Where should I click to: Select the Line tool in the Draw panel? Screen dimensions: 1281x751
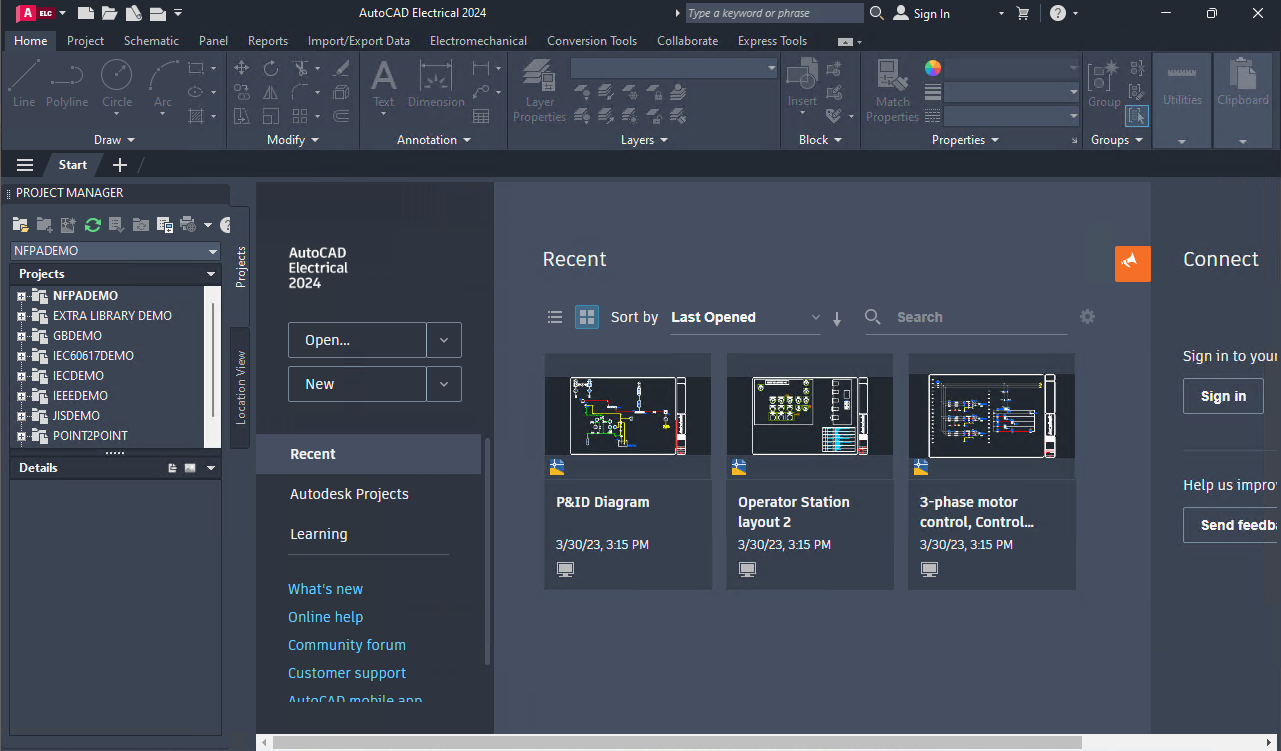pyautogui.click(x=24, y=82)
